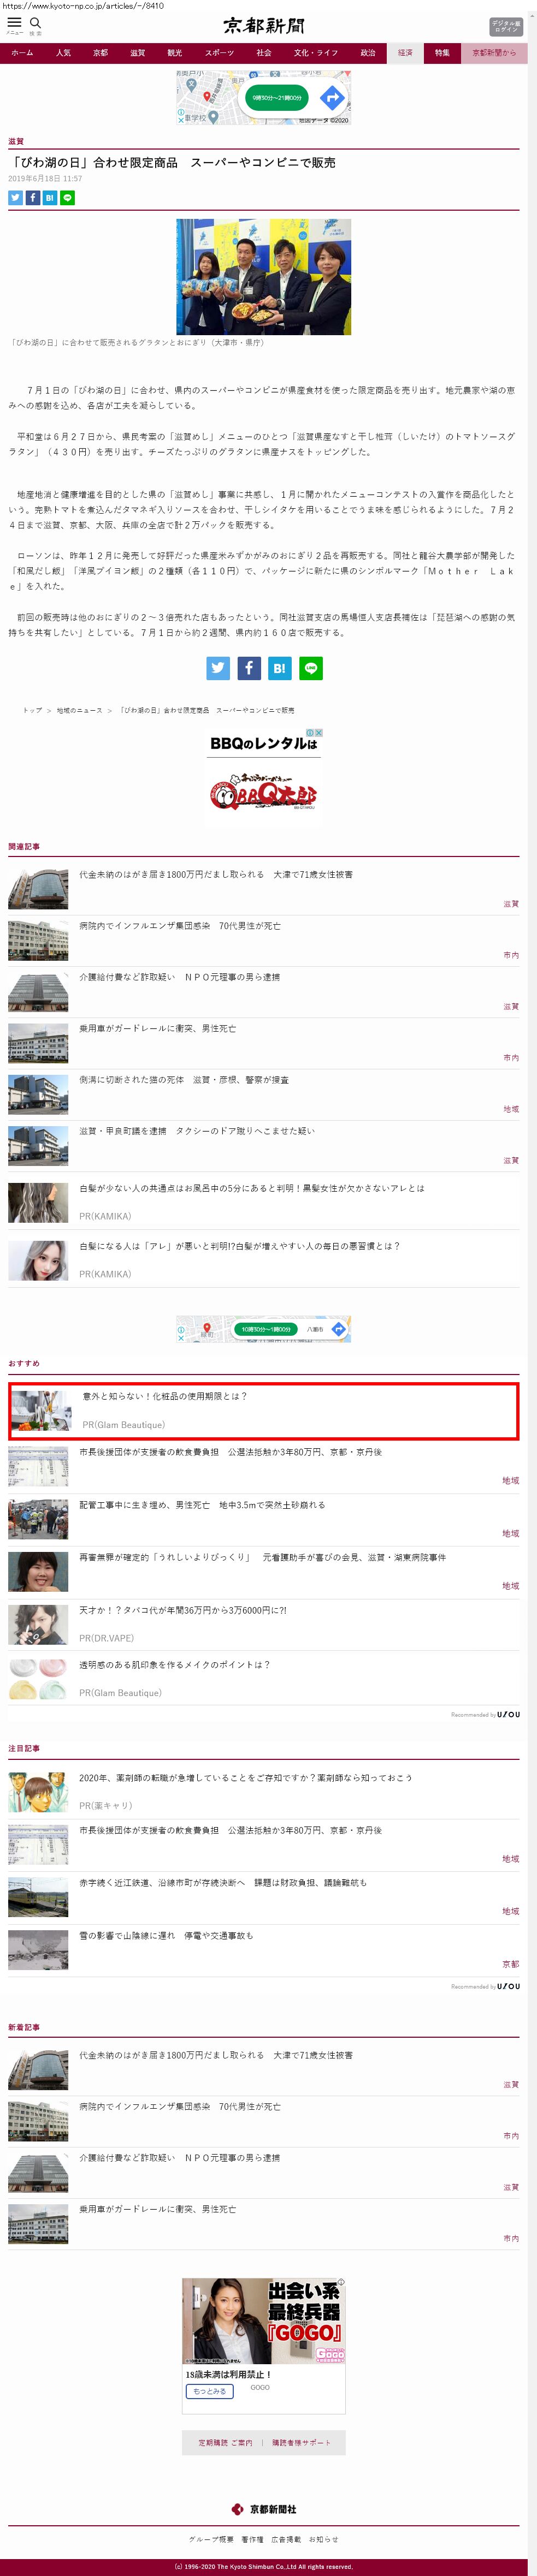Image resolution: width=537 pixels, height=2576 pixels.
Task: Click large LINE share button below article
Action: click(311, 668)
